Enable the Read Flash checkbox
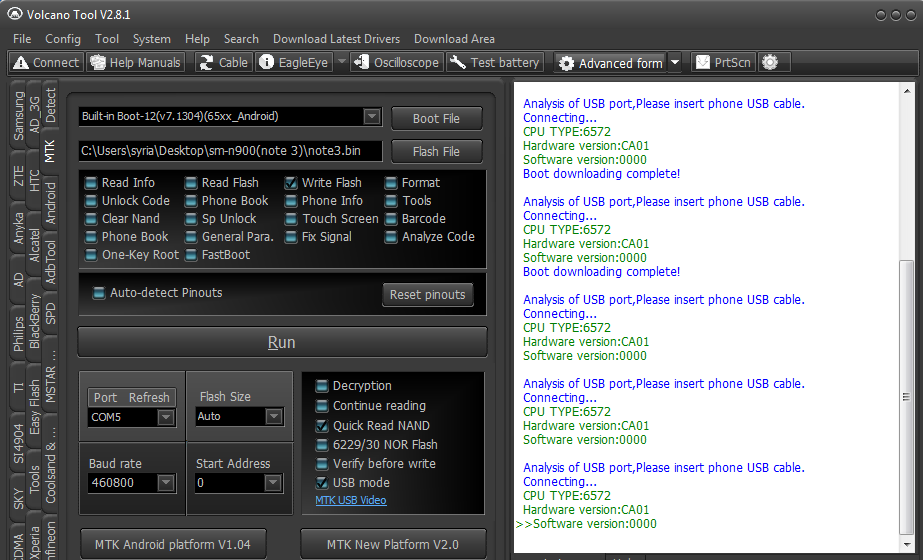The height and width of the screenshot is (560, 923). pyautogui.click(x=191, y=183)
